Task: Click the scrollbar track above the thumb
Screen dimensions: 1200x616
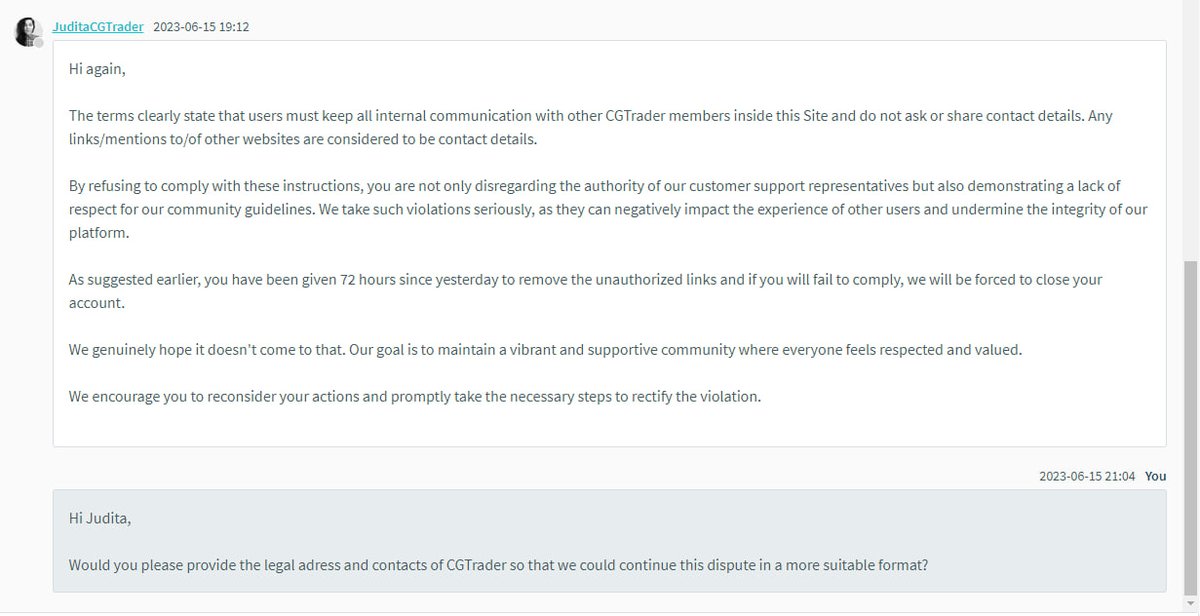Action: [1192, 130]
